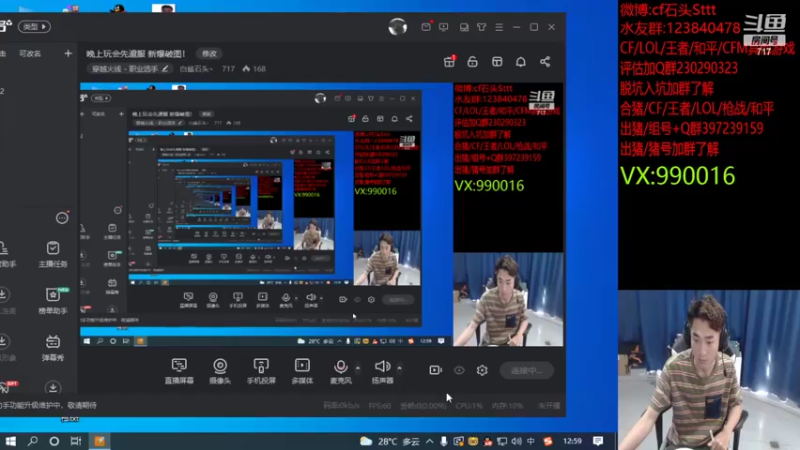Click the notification bell icon above preview

[x=520, y=62]
